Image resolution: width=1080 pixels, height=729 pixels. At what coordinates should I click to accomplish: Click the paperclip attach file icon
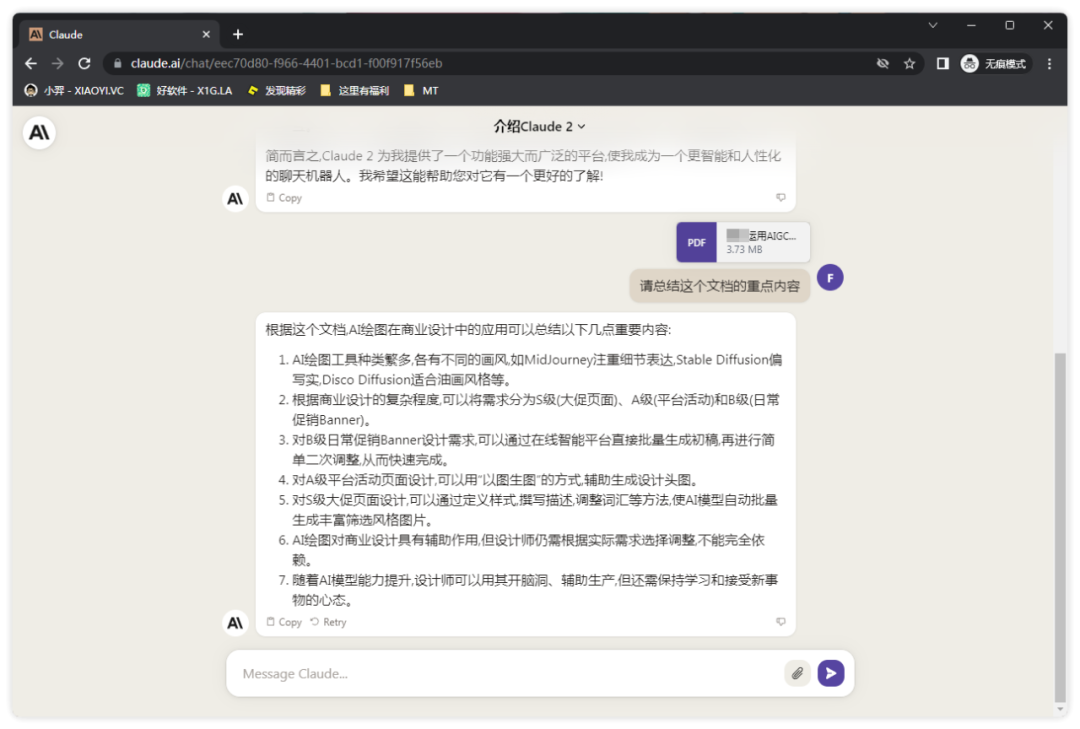(797, 673)
